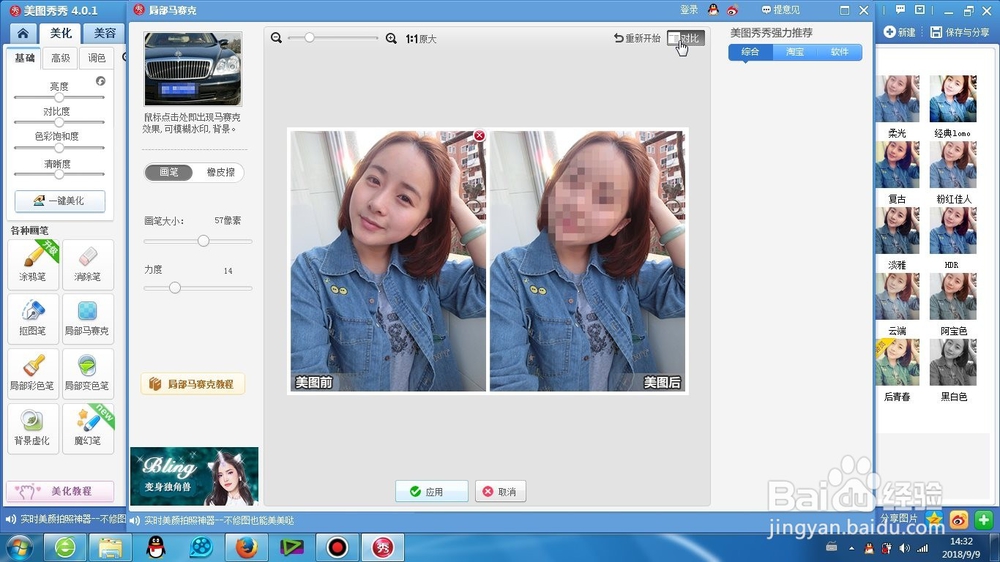This screenshot has height=562, width=1000.
Task: Select the 抠图笔 cutout tool
Action: click(x=33, y=319)
